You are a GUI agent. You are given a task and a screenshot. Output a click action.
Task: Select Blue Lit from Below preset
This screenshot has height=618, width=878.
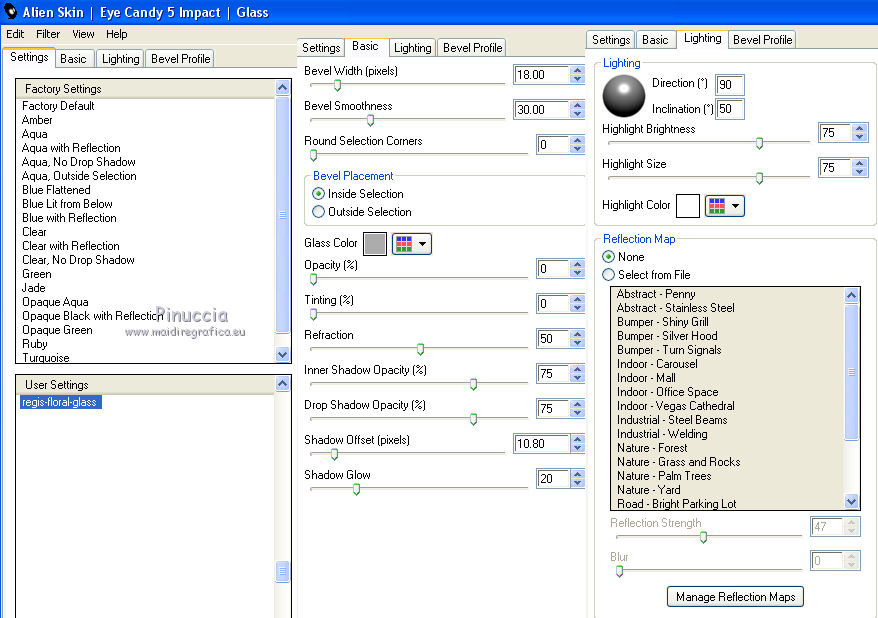67,204
